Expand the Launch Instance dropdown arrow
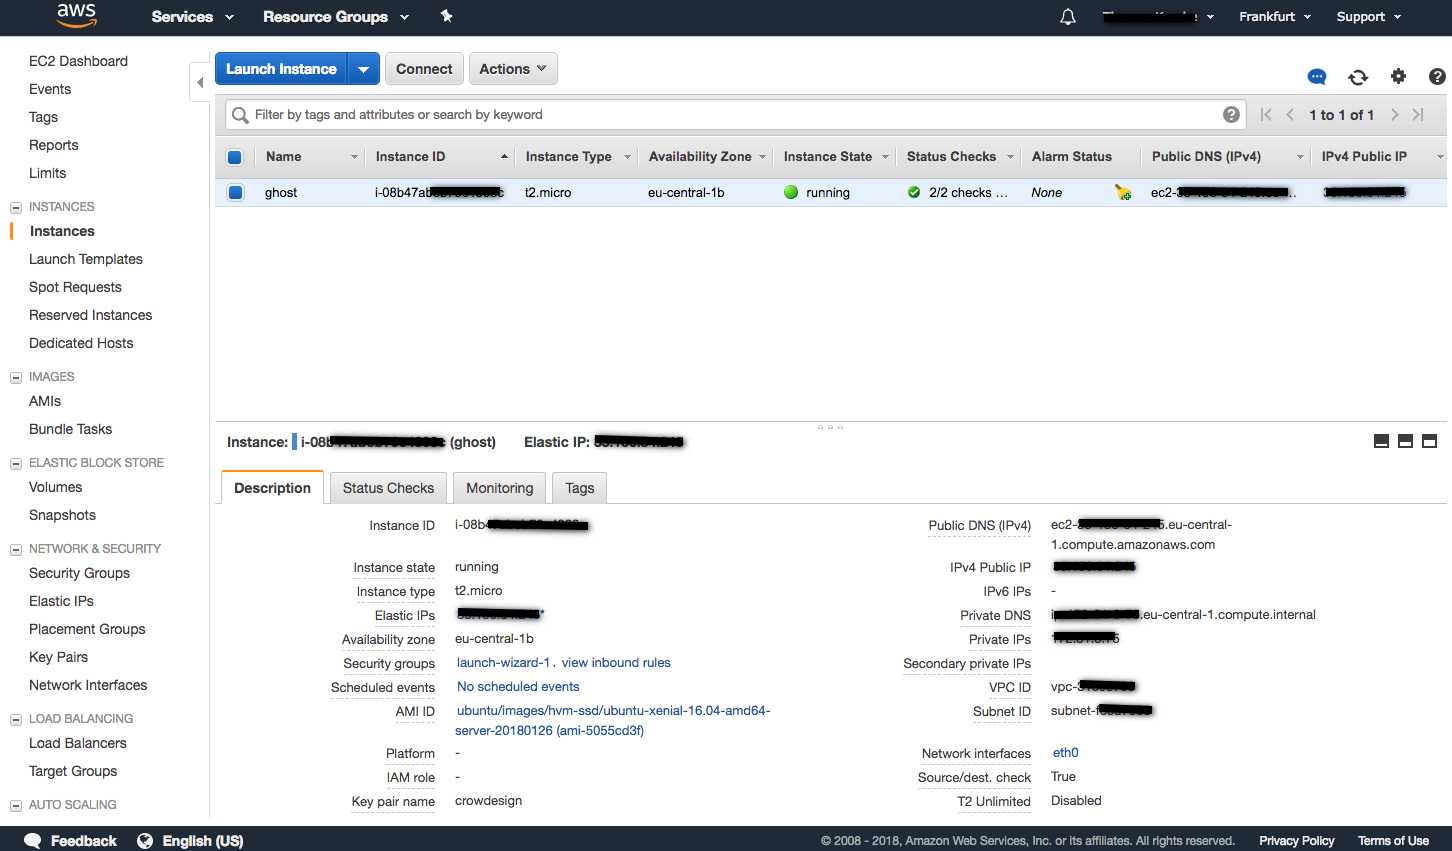1452x851 pixels. 363,69
